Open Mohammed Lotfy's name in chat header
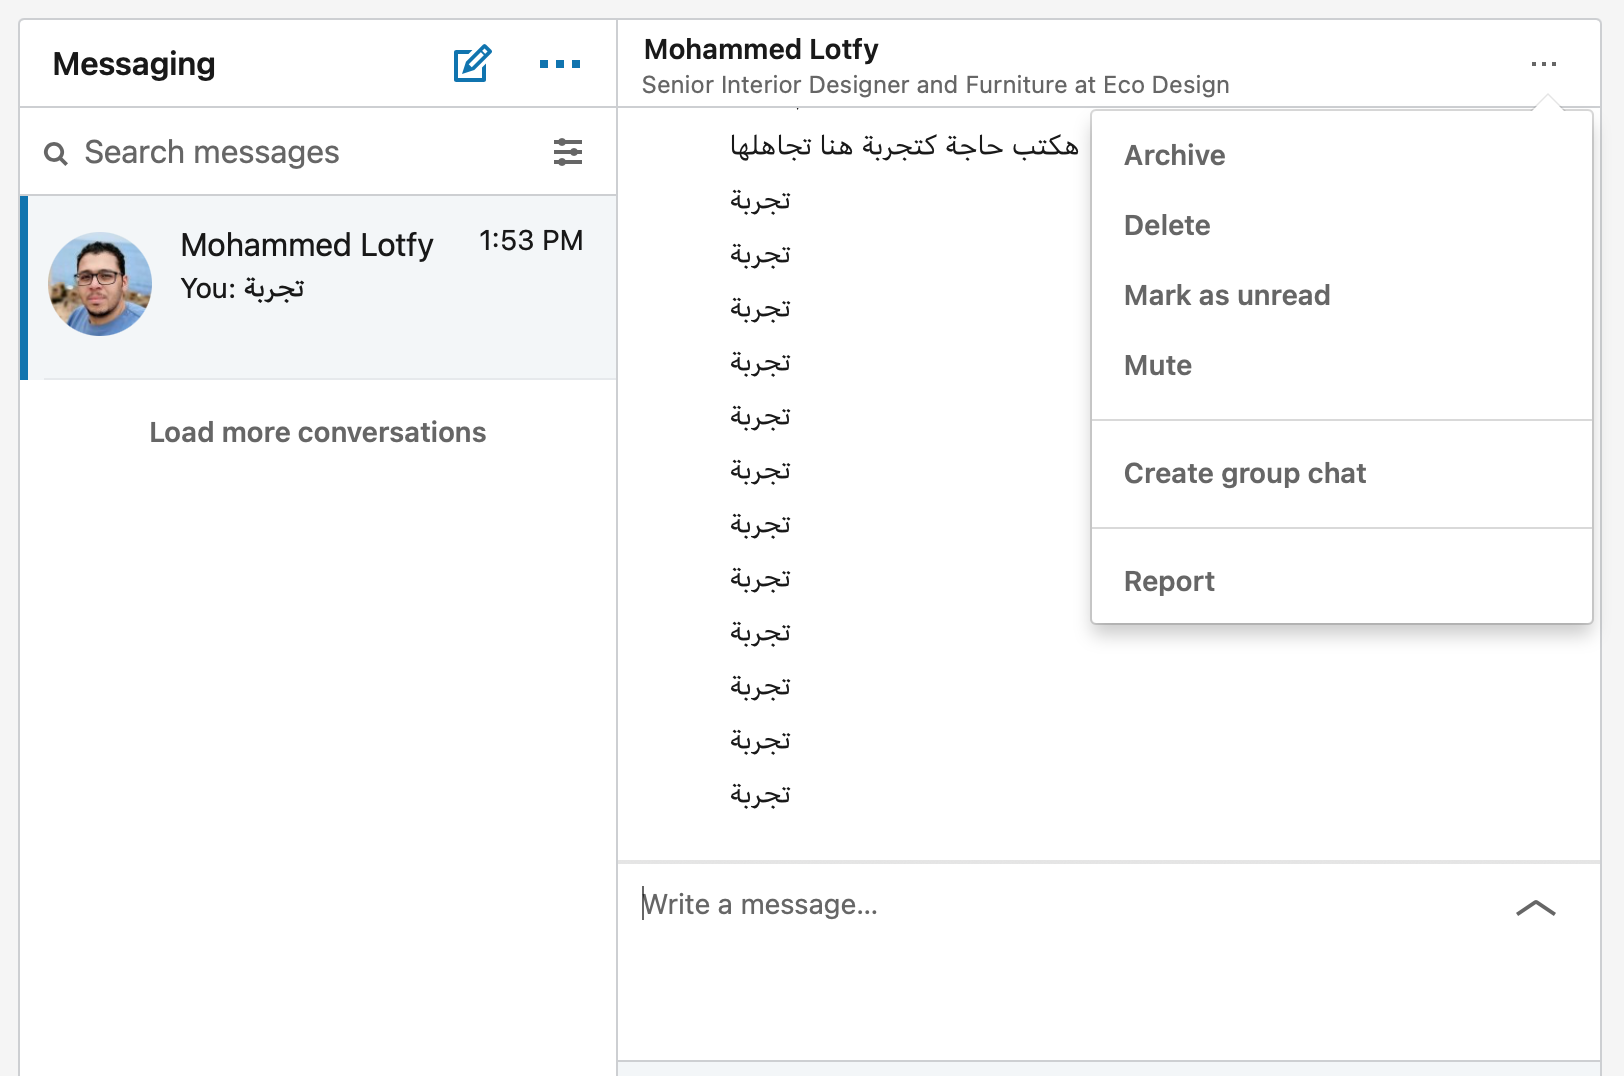1624x1076 pixels. tap(761, 49)
